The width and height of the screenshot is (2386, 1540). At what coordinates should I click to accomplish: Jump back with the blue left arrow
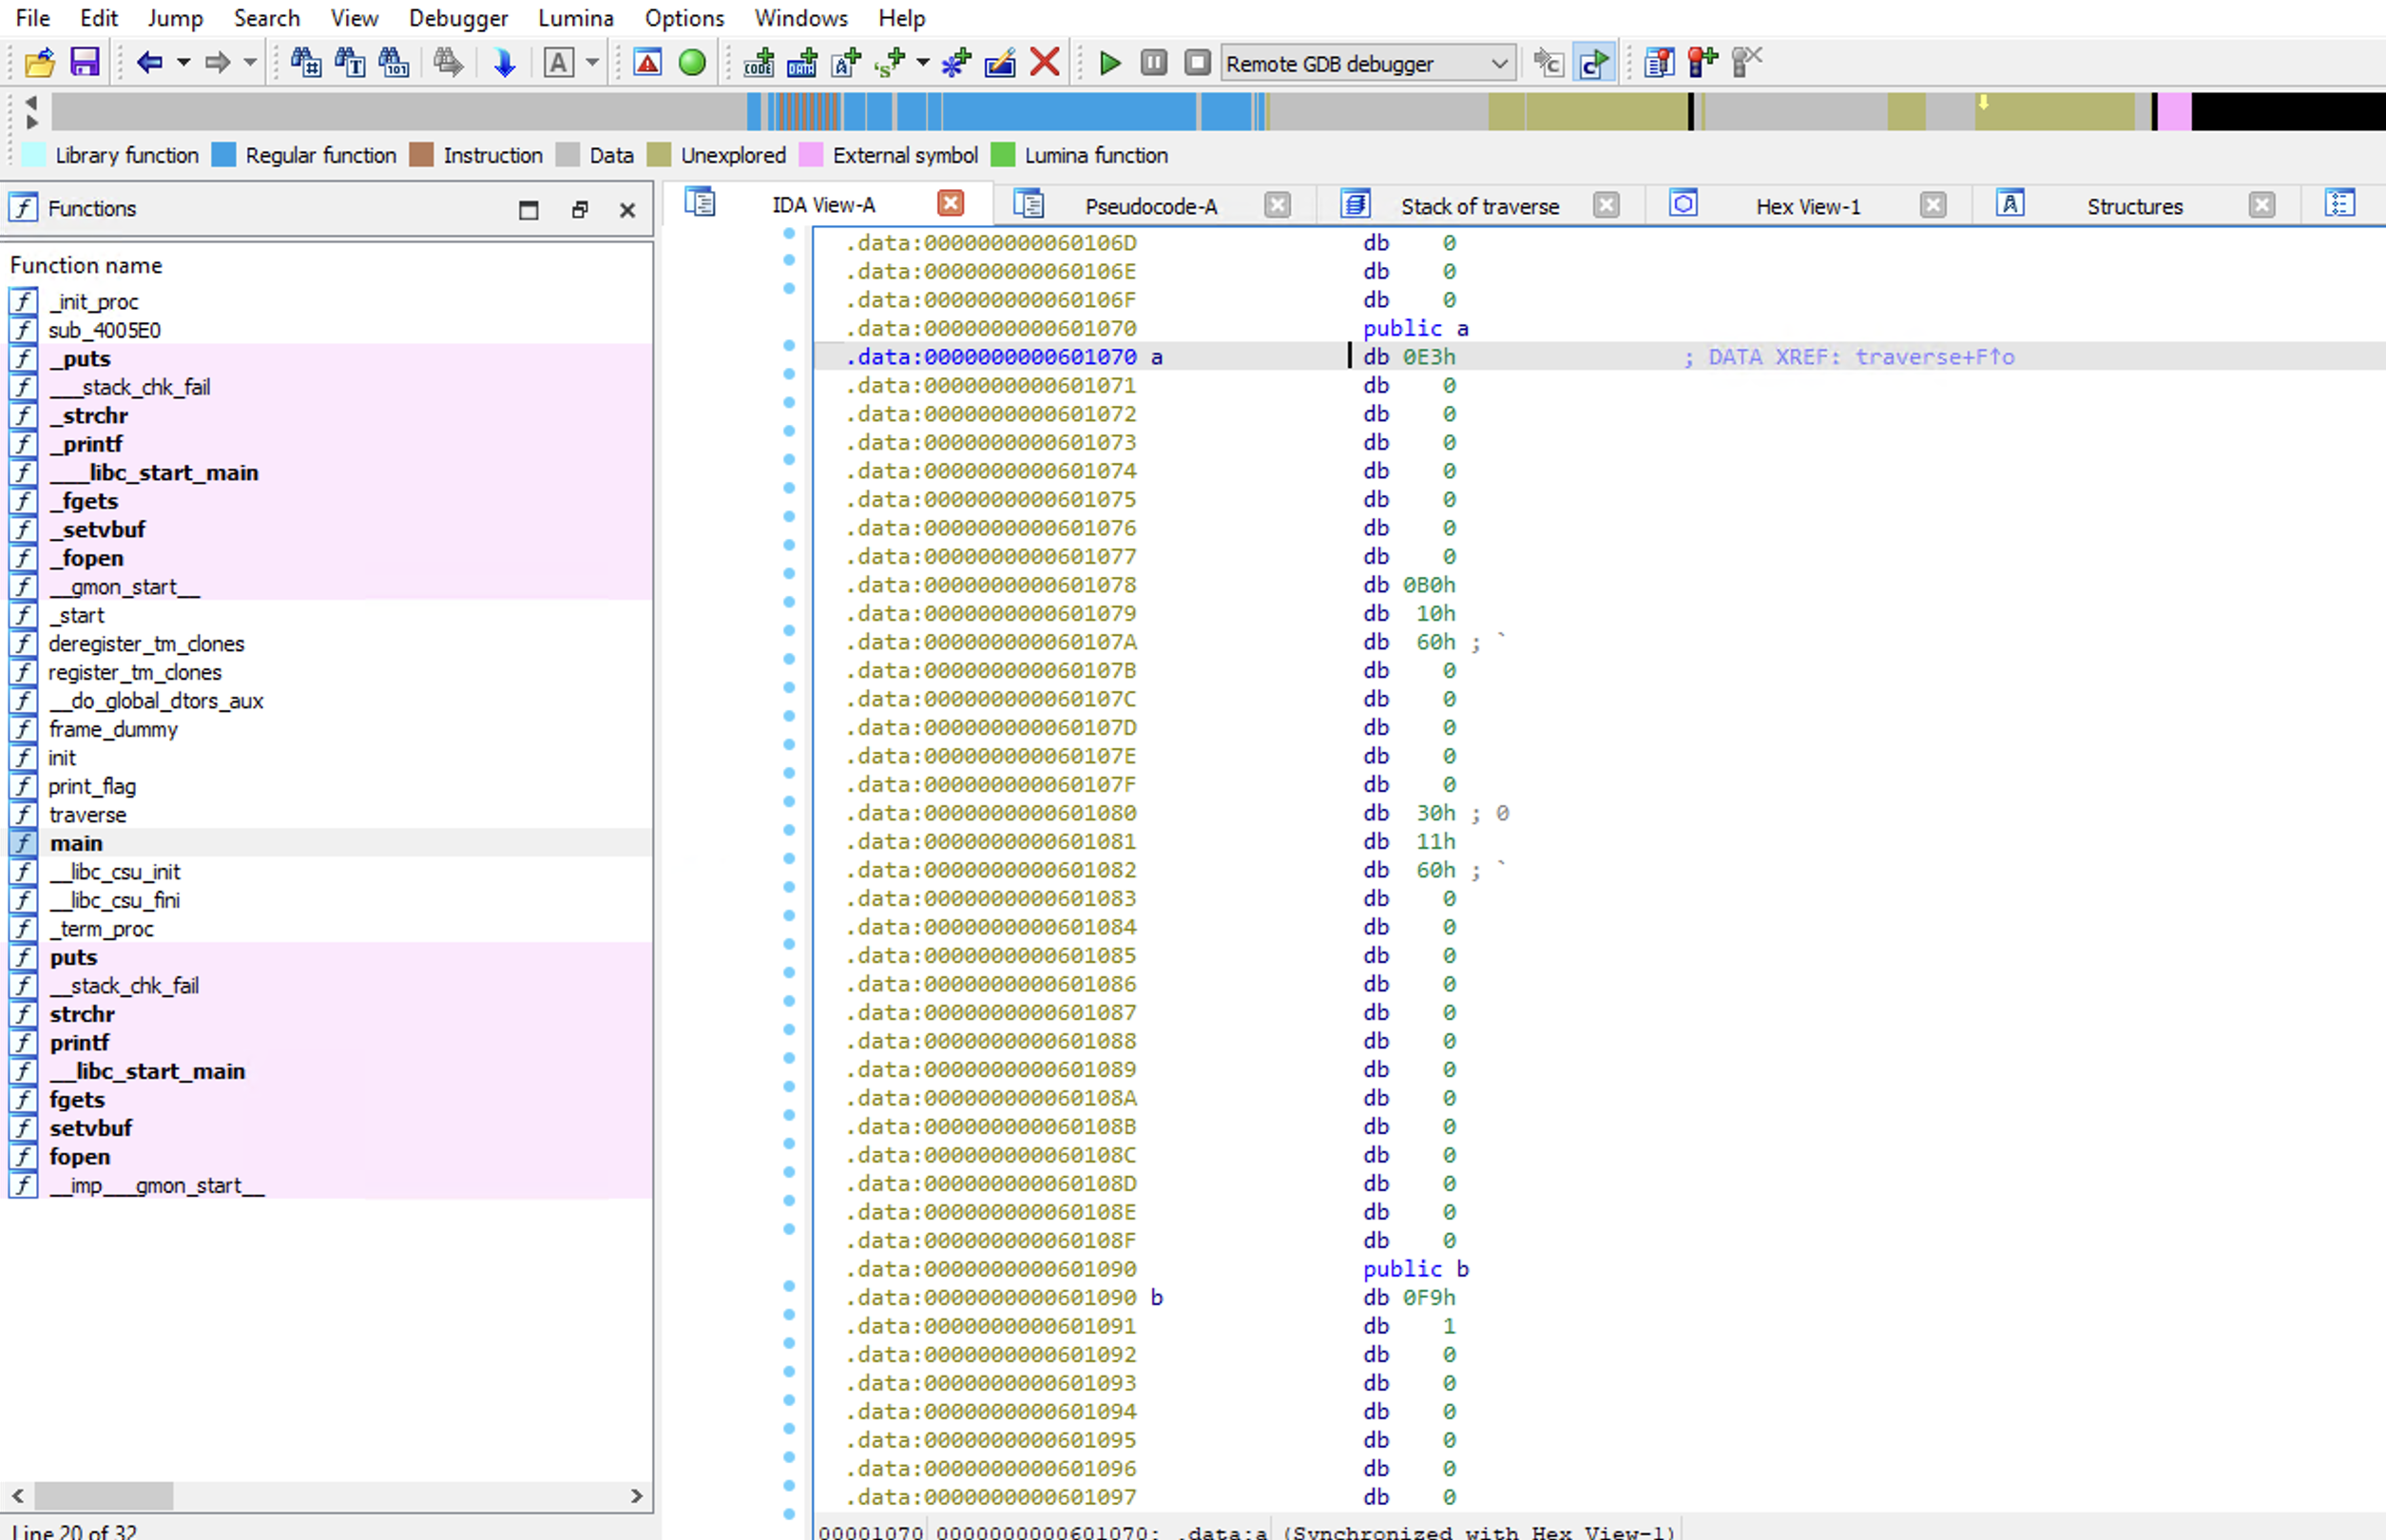[x=149, y=63]
